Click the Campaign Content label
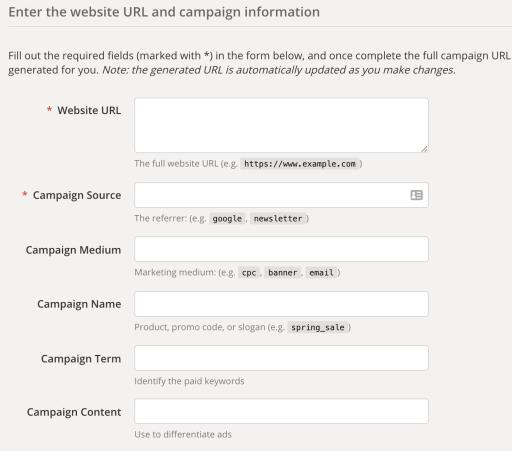512x451 pixels. pos(74,412)
